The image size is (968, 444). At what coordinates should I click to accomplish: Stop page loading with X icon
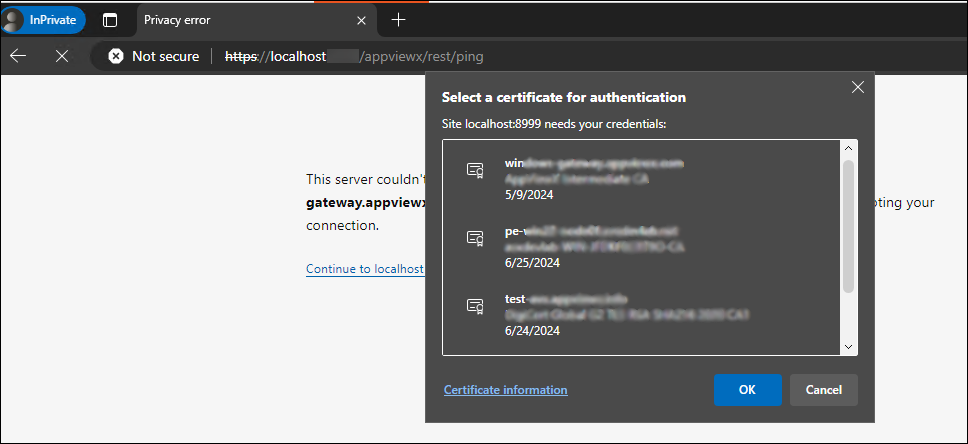pyautogui.click(x=62, y=56)
